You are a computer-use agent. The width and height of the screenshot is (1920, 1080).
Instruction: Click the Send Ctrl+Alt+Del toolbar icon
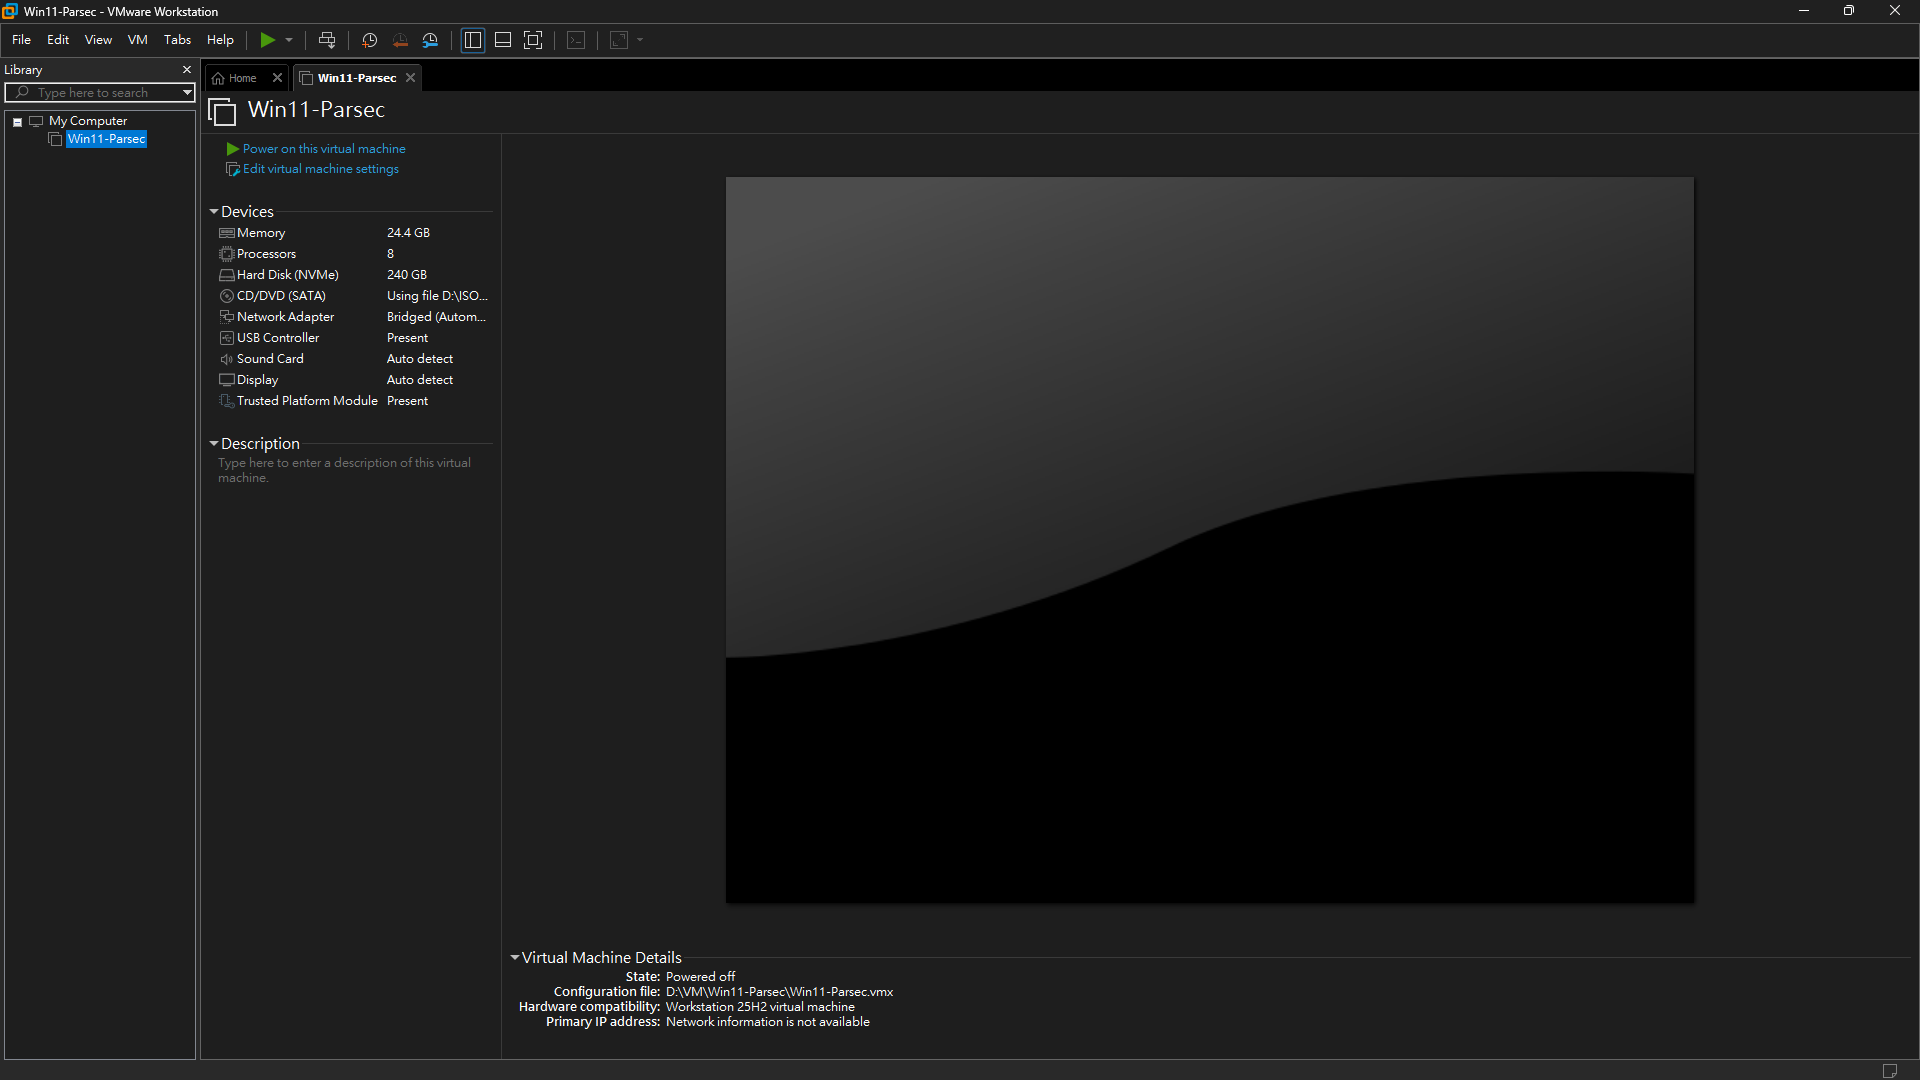pos(327,40)
